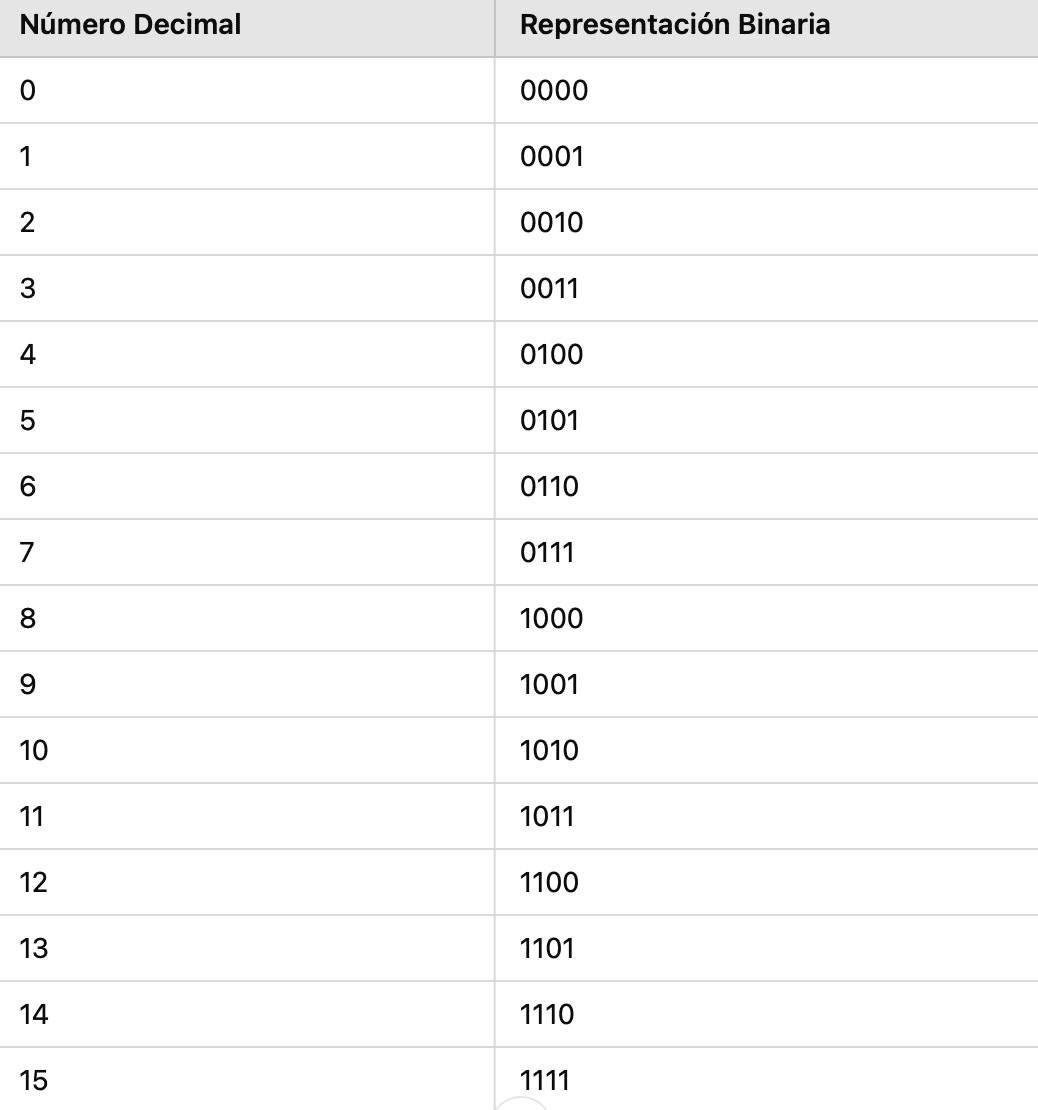Select the decimal number 5 cell
Image resolution: width=1038 pixels, height=1110 pixels.
pos(28,421)
